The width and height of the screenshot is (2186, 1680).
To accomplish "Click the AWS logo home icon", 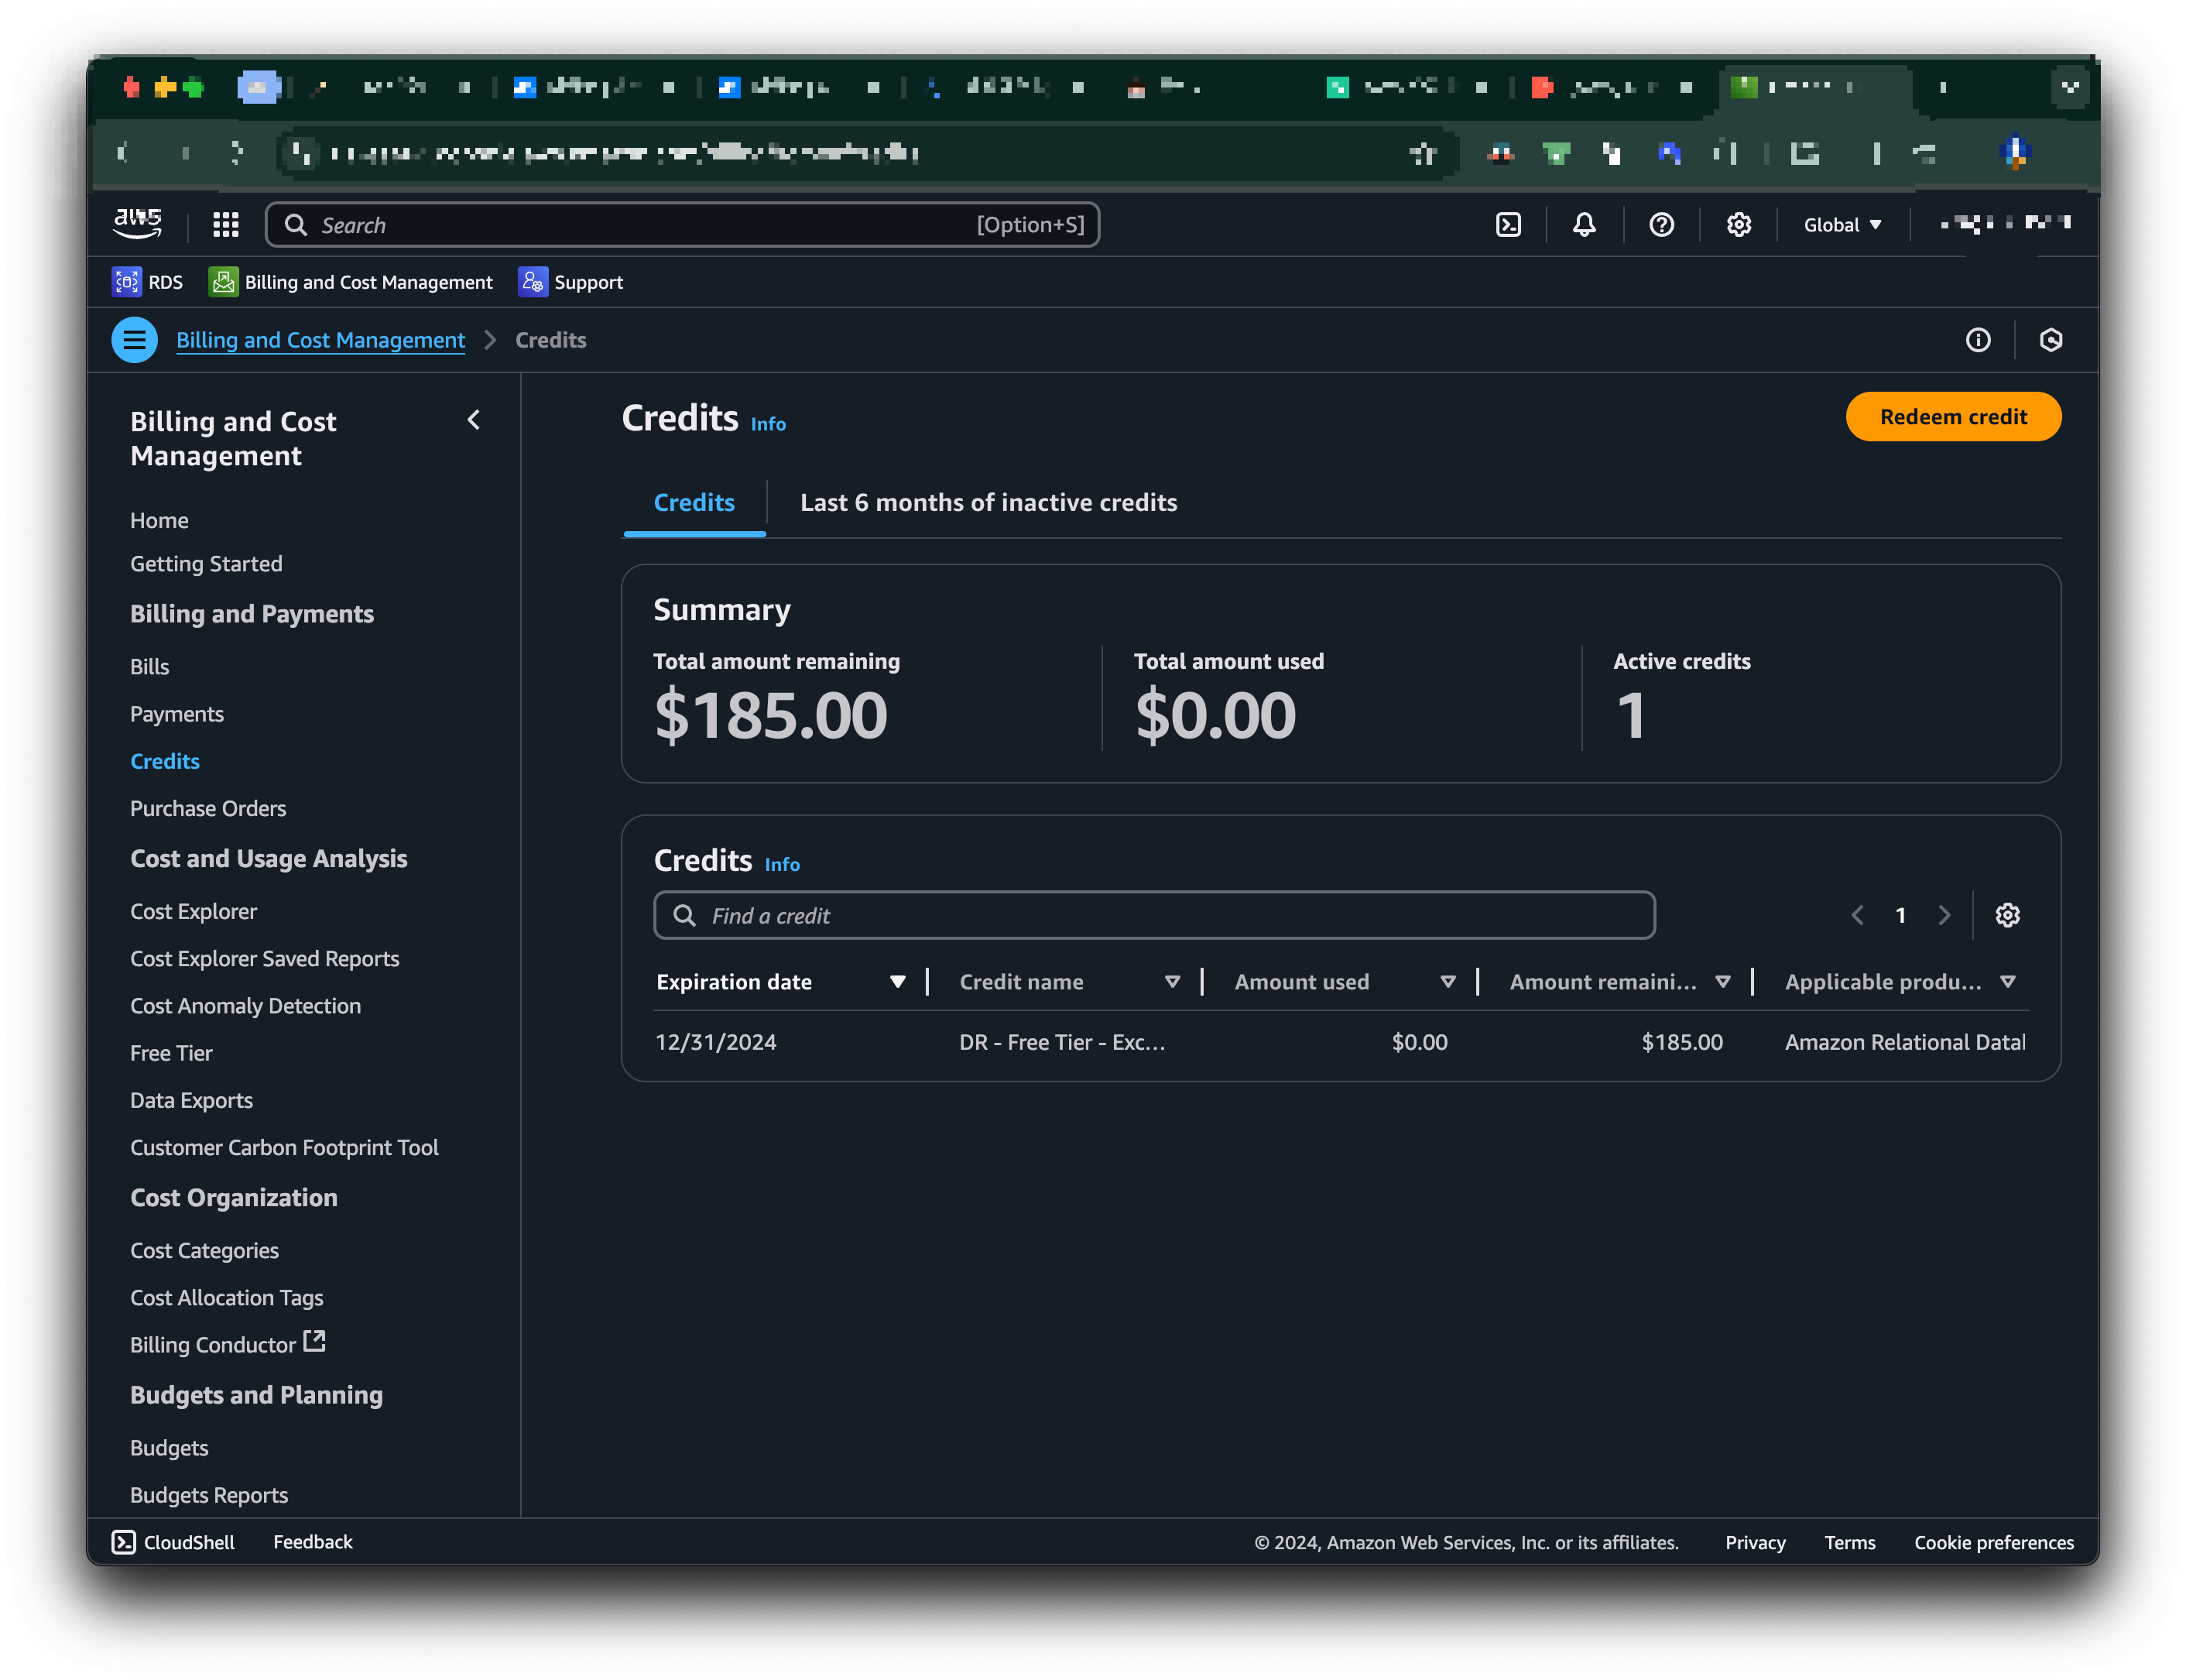I will (x=138, y=224).
